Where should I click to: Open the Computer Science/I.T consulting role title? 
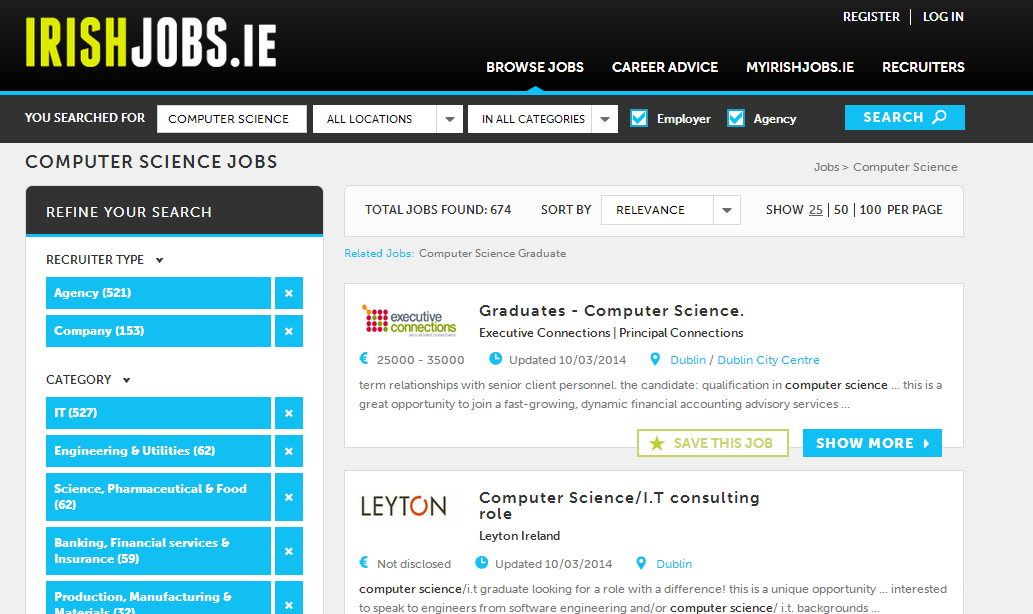pos(619,505)
